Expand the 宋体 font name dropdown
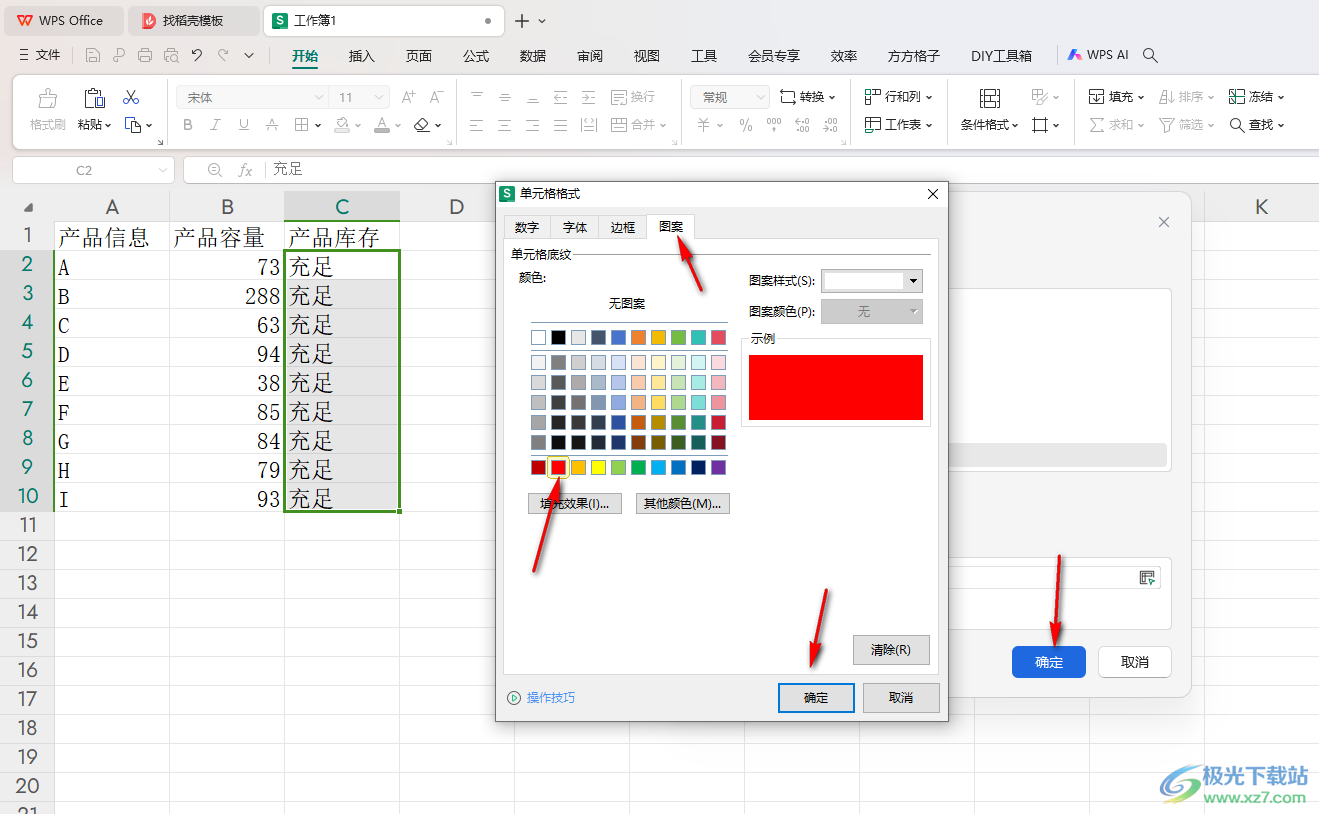 coord(319,97)
